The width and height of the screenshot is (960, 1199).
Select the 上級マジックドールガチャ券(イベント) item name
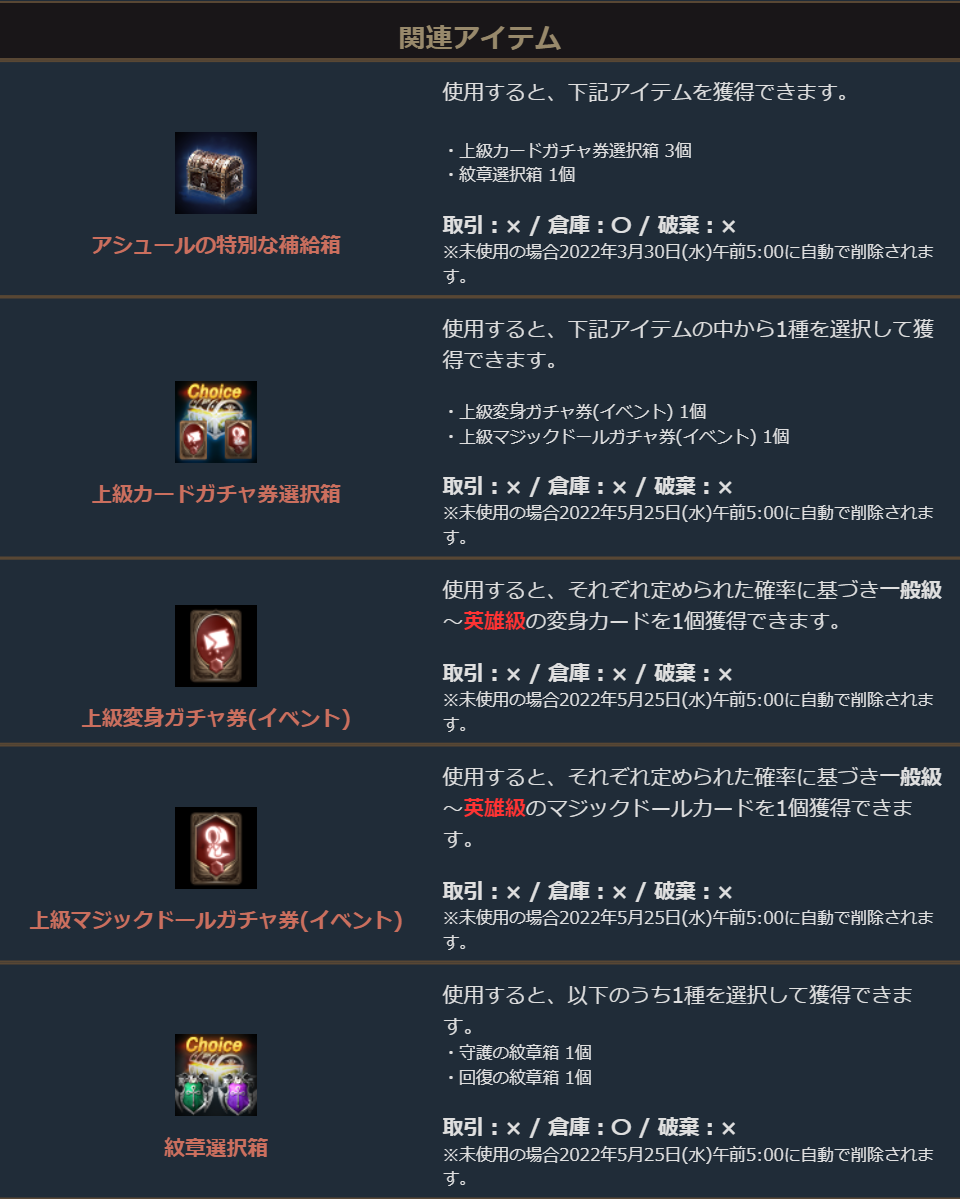[216, 920]
